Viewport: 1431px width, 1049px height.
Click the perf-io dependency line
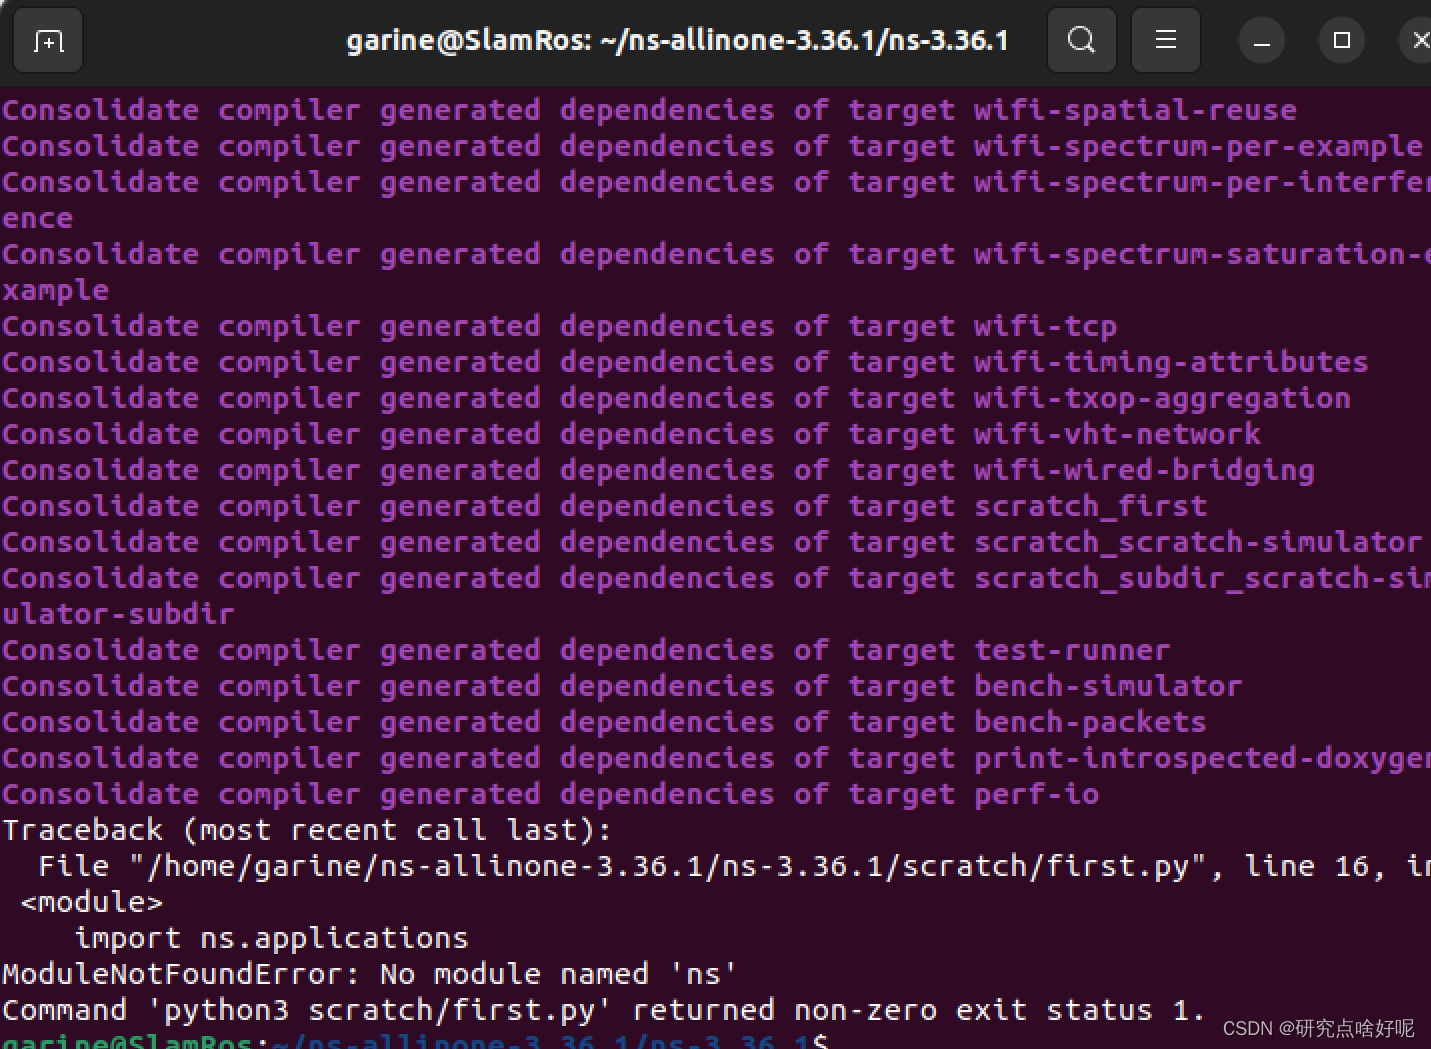(x=1037, y=794)
